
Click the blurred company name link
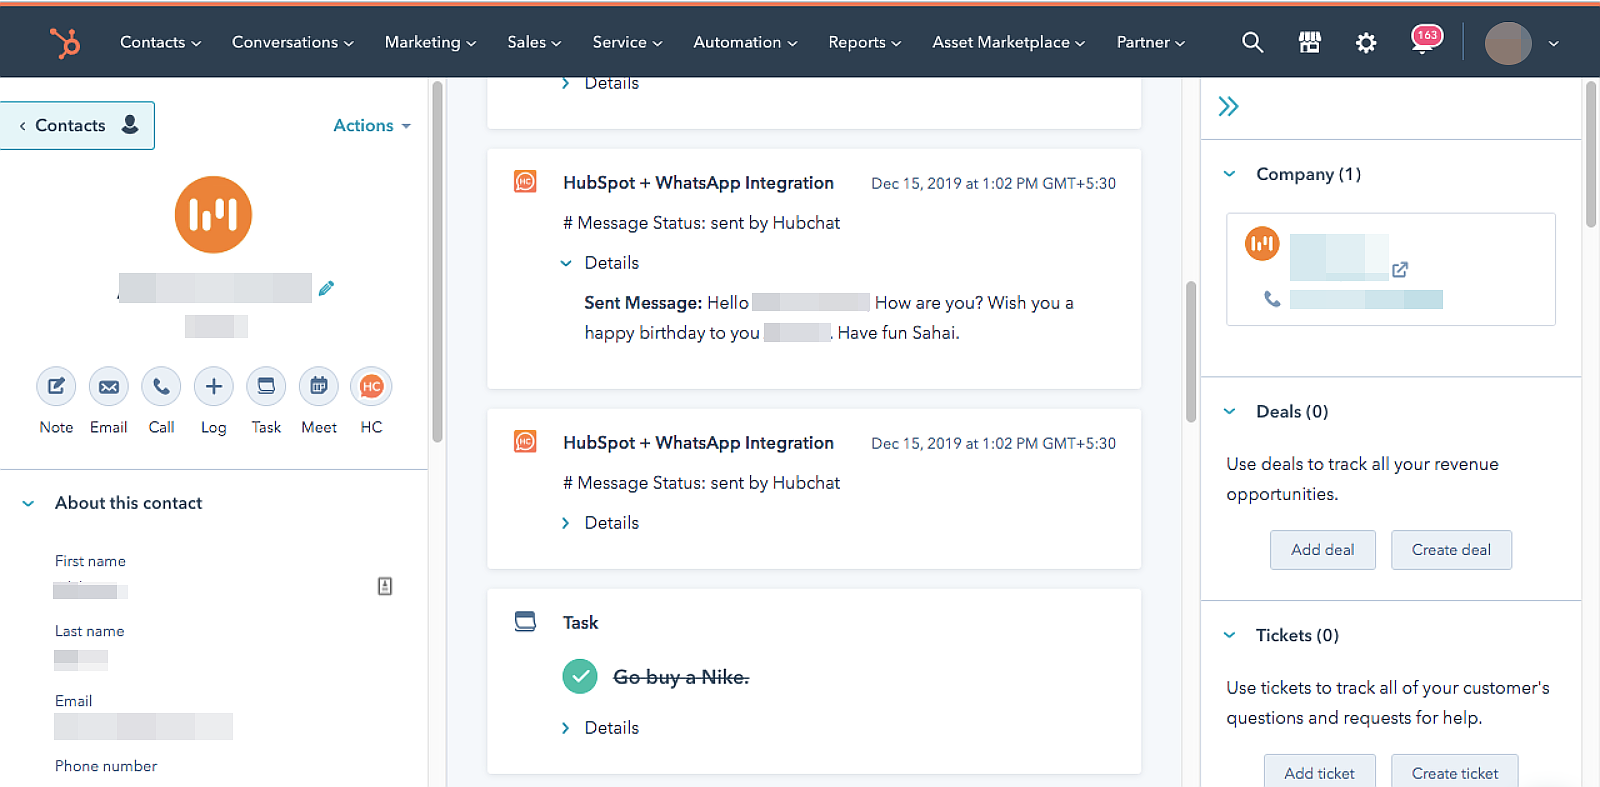(x=1339, y=257)
